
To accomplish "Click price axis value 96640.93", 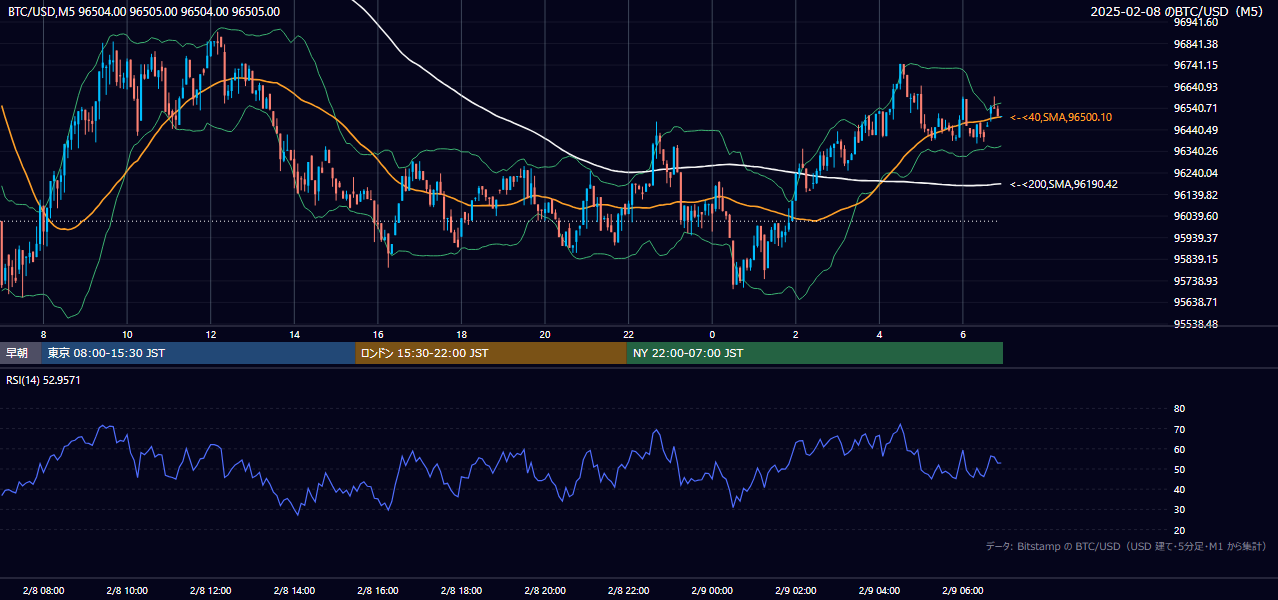I will pyautogui.click(x=1196, y=87).
